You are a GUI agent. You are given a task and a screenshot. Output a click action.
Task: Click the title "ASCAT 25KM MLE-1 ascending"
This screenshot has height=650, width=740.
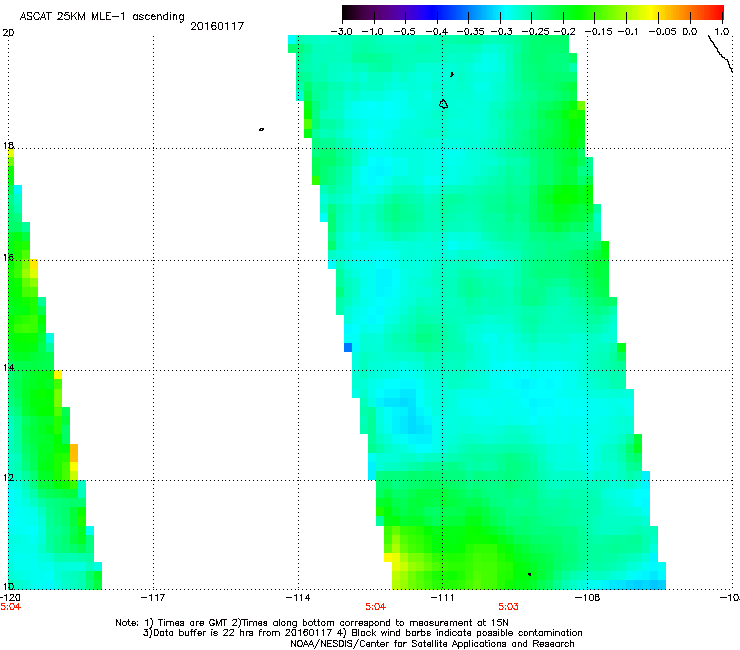coord(102,17)
